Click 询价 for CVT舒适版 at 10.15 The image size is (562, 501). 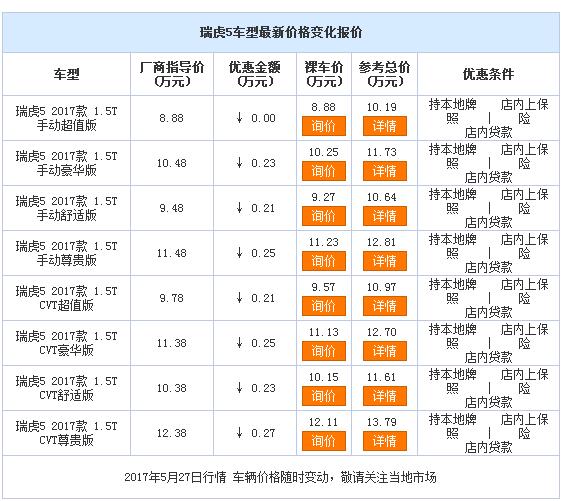324,396
